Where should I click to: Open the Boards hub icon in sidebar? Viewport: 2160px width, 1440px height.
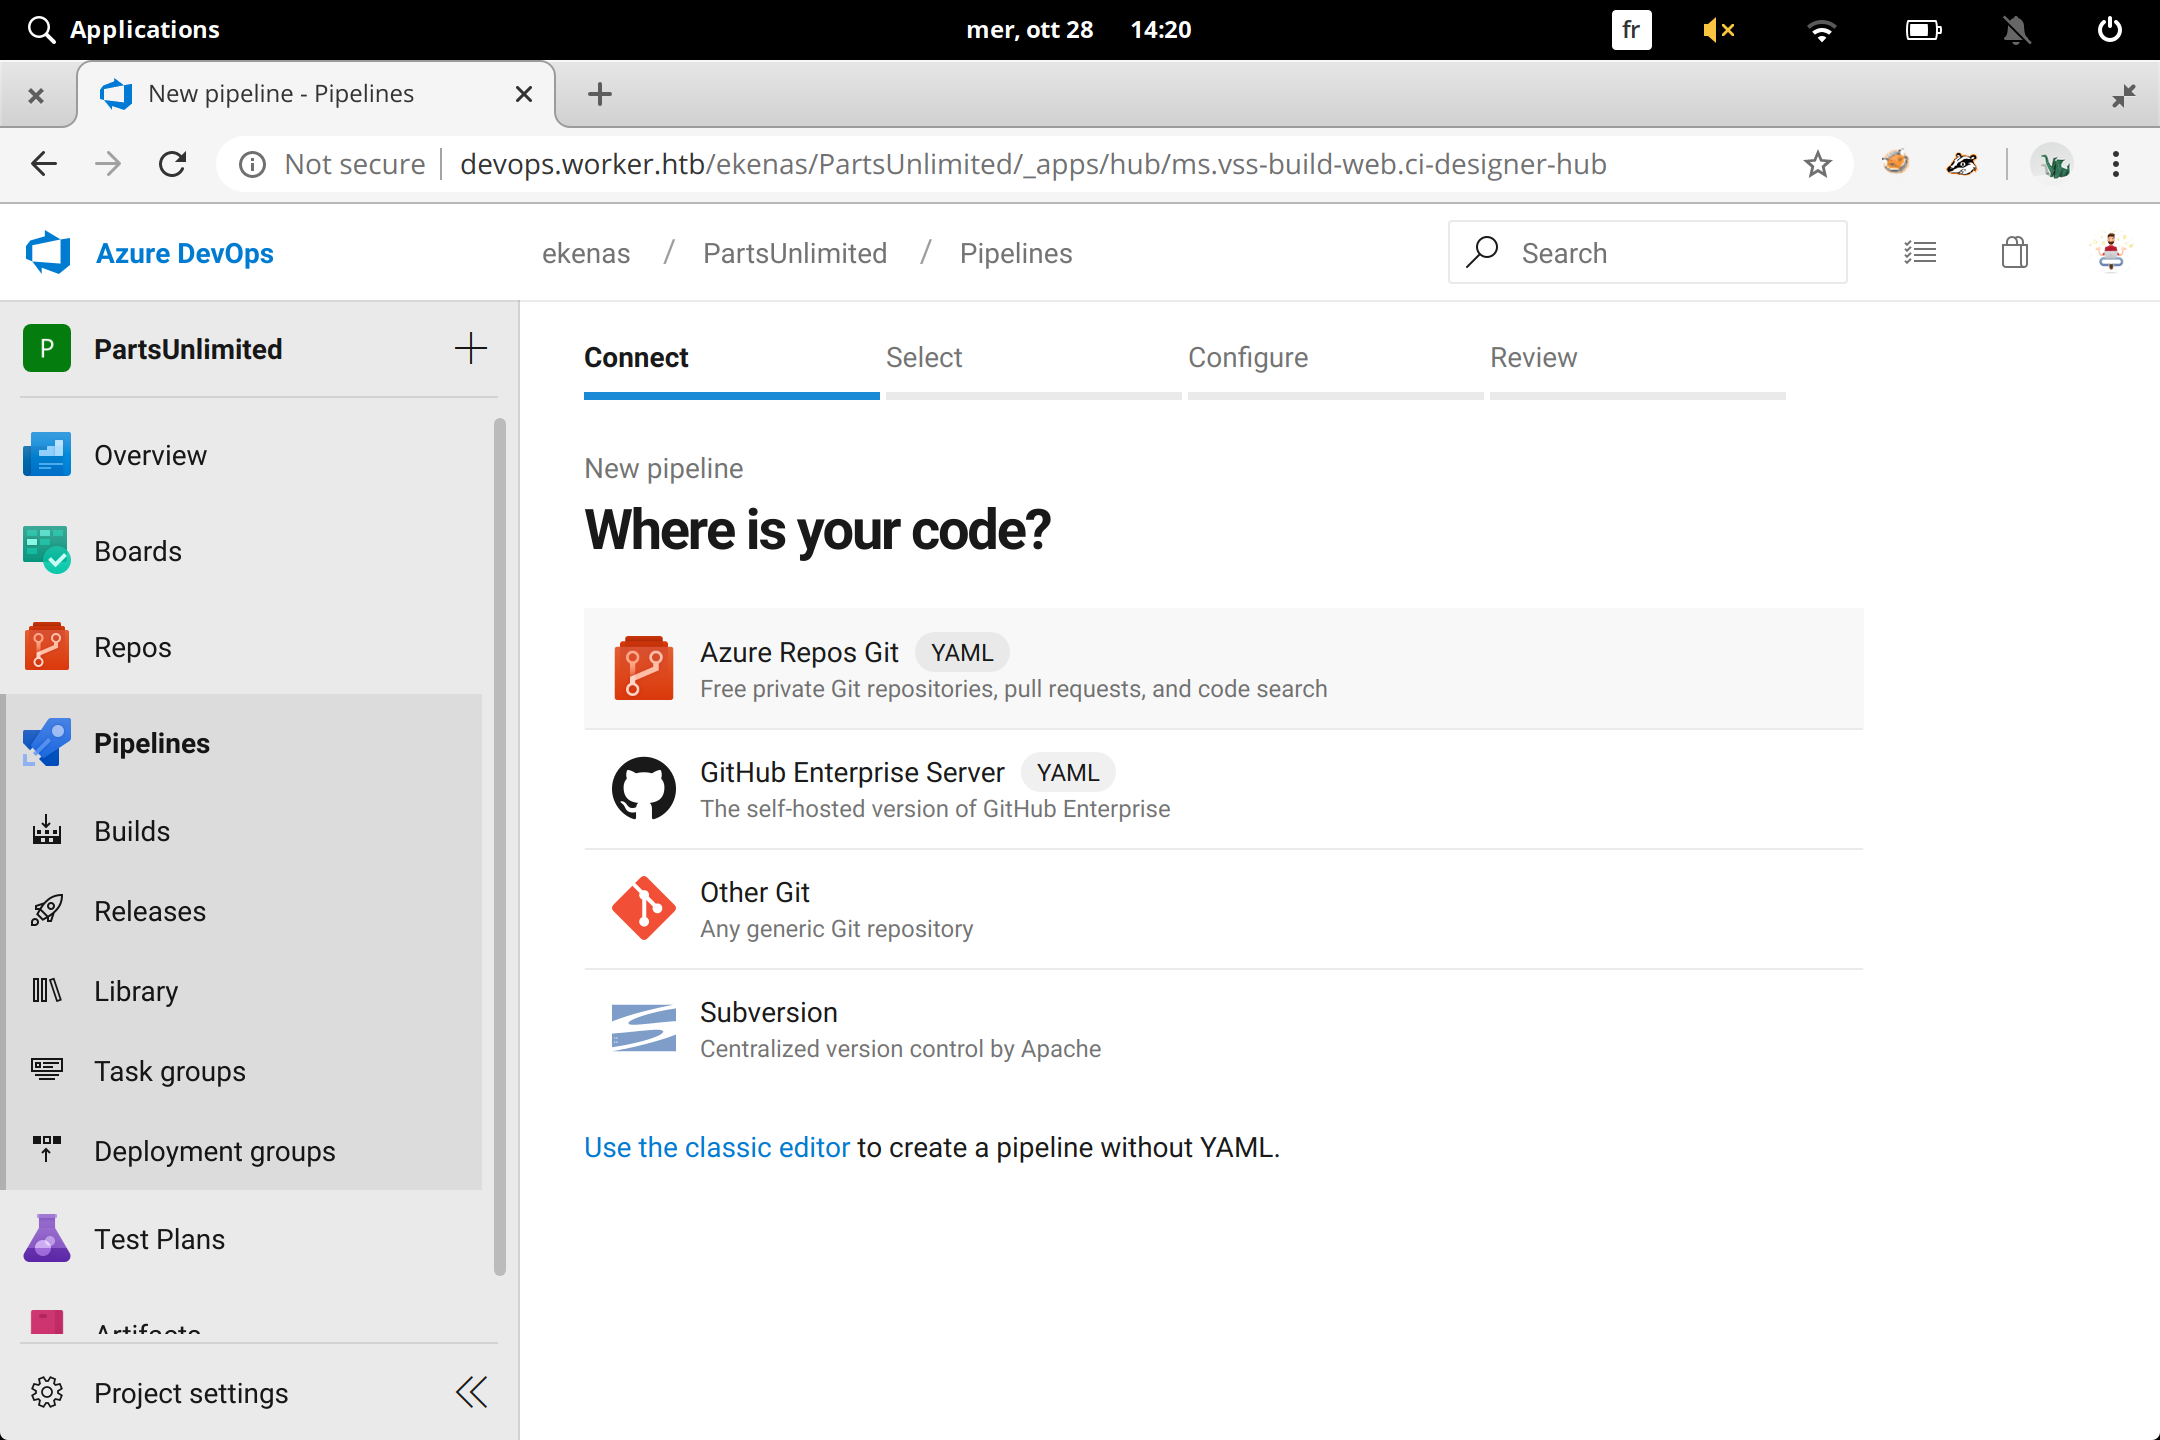point(46,550)
